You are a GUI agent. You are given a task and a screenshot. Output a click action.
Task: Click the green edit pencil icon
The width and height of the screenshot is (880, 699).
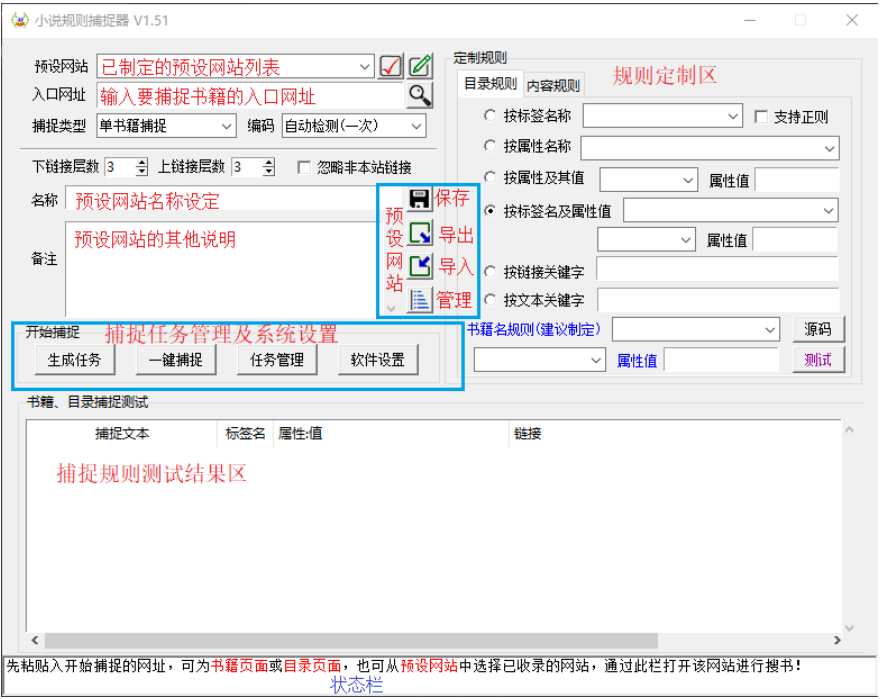click(x=420, y=67)
